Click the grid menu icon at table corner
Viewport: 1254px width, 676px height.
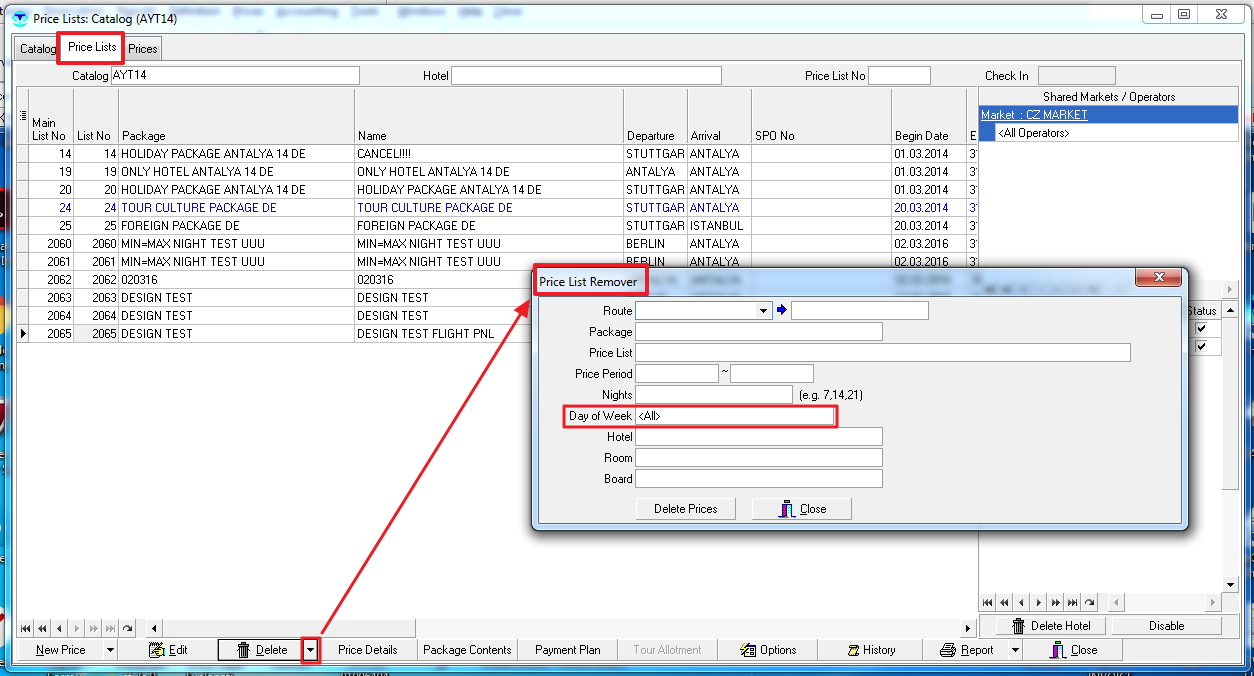[23, 116]
